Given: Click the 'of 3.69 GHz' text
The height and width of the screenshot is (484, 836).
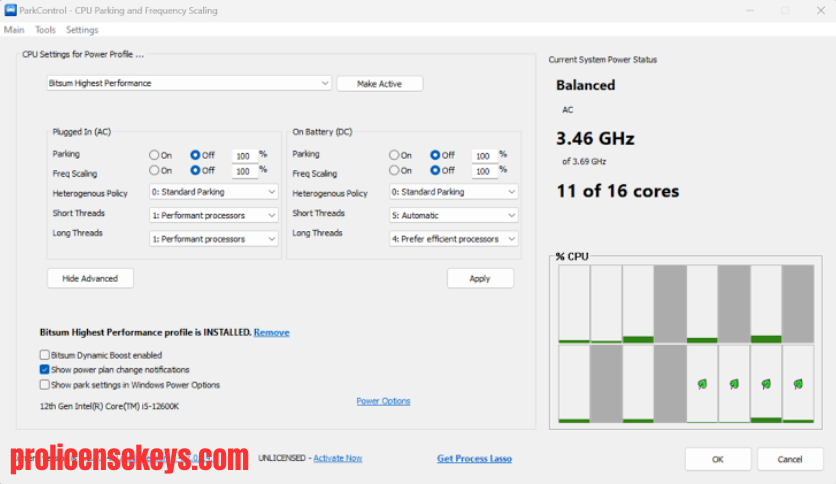Looking at the screenshot, I should coord(584,162).
